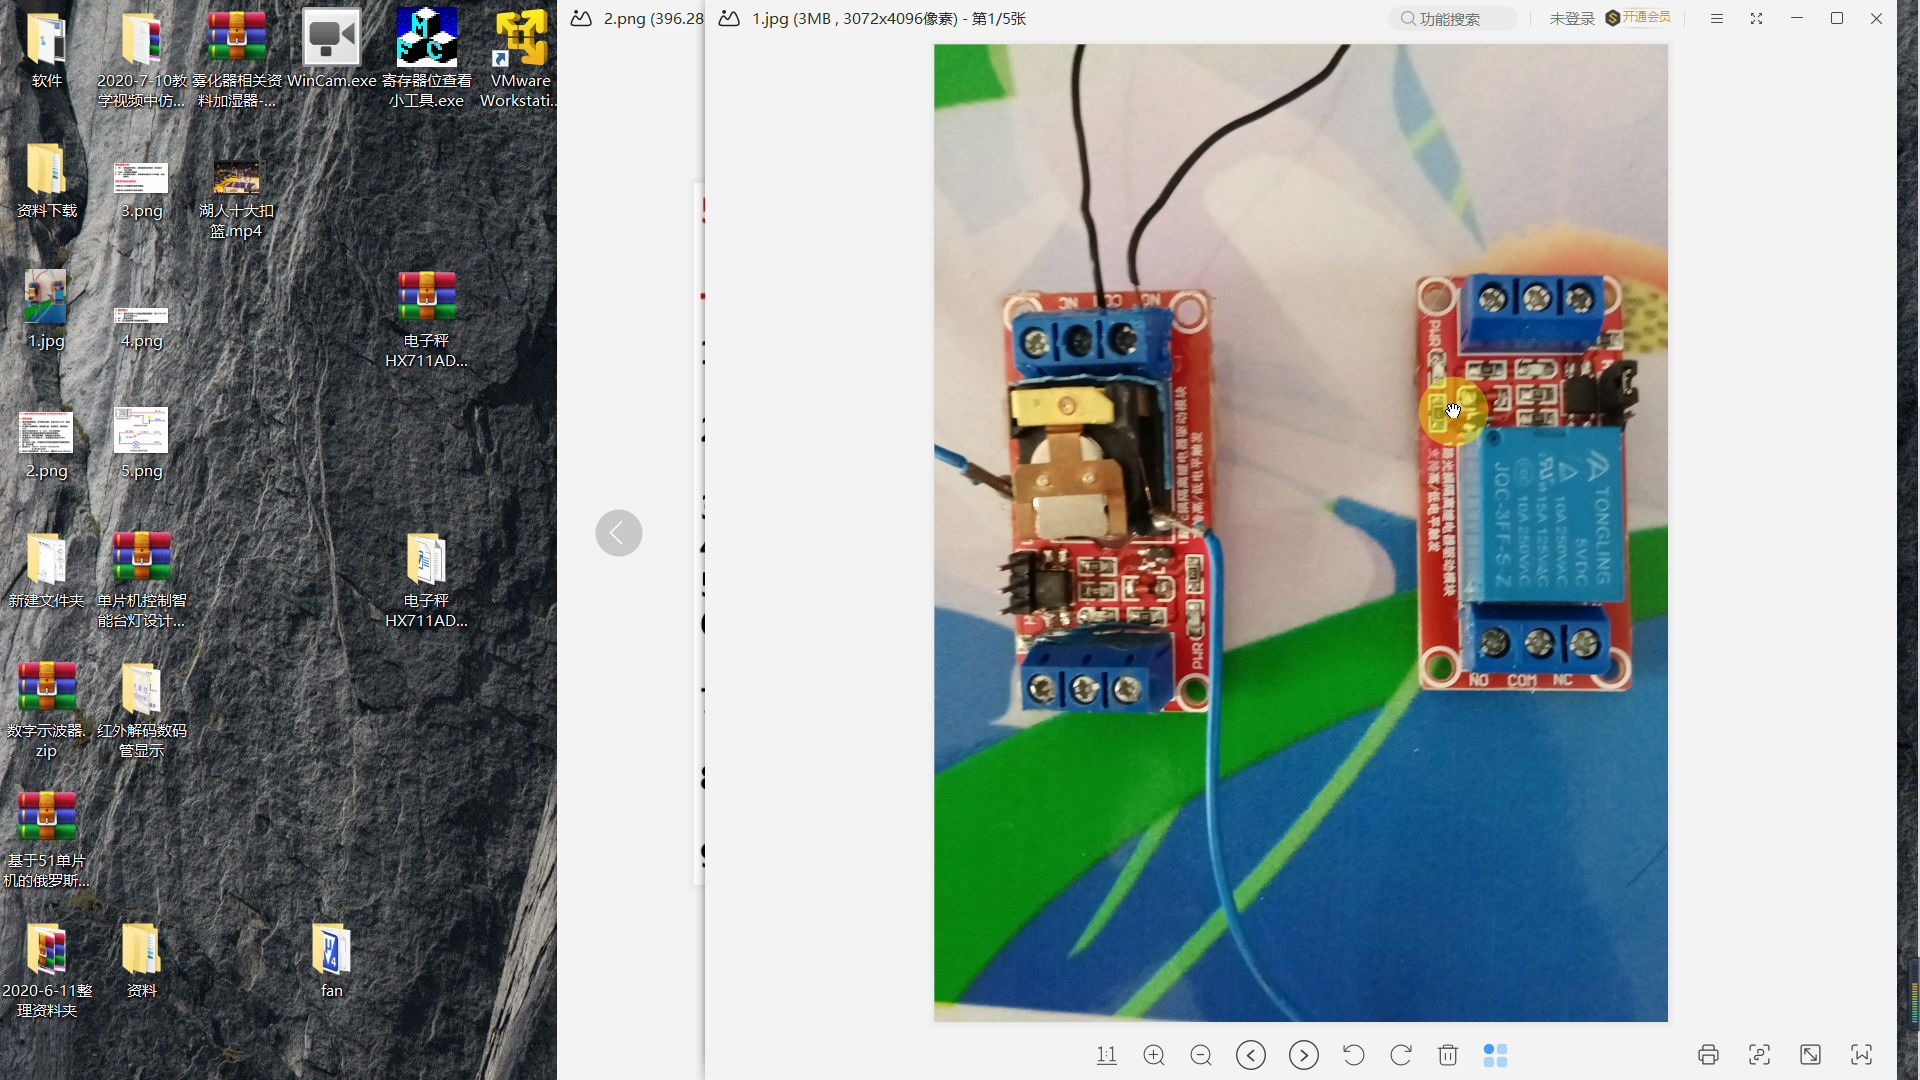Click the zoom in icon
1920x1080 pixels.
click(x=1154, y=1055)
